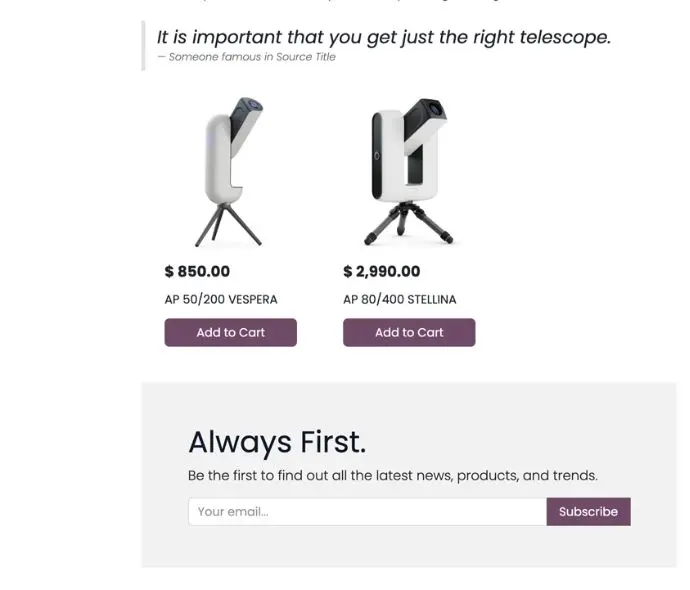The width and height of the screenshot is (690, 590).
Task: Select the $ 850.00 price label
Action: pos(197,271)
